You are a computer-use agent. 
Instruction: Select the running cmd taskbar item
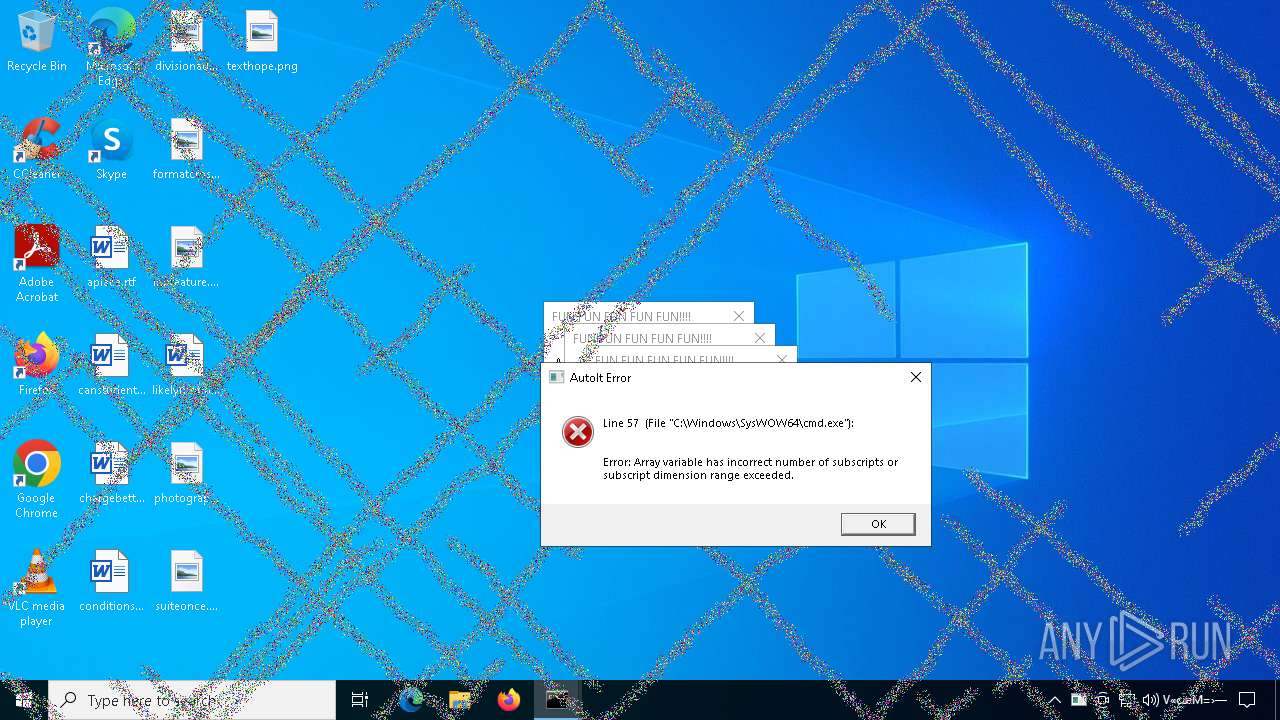557,700
